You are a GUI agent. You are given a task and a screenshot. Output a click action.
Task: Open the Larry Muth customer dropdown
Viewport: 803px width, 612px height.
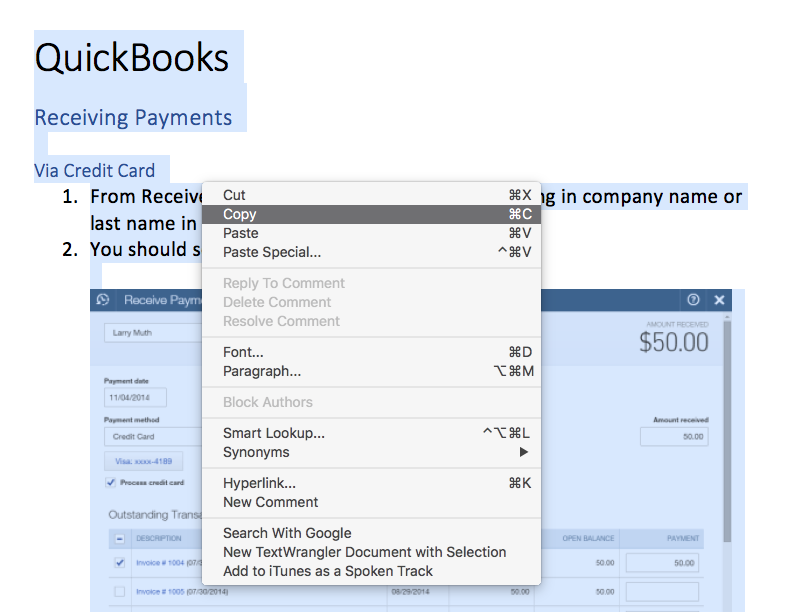click(x=152, y=332)
